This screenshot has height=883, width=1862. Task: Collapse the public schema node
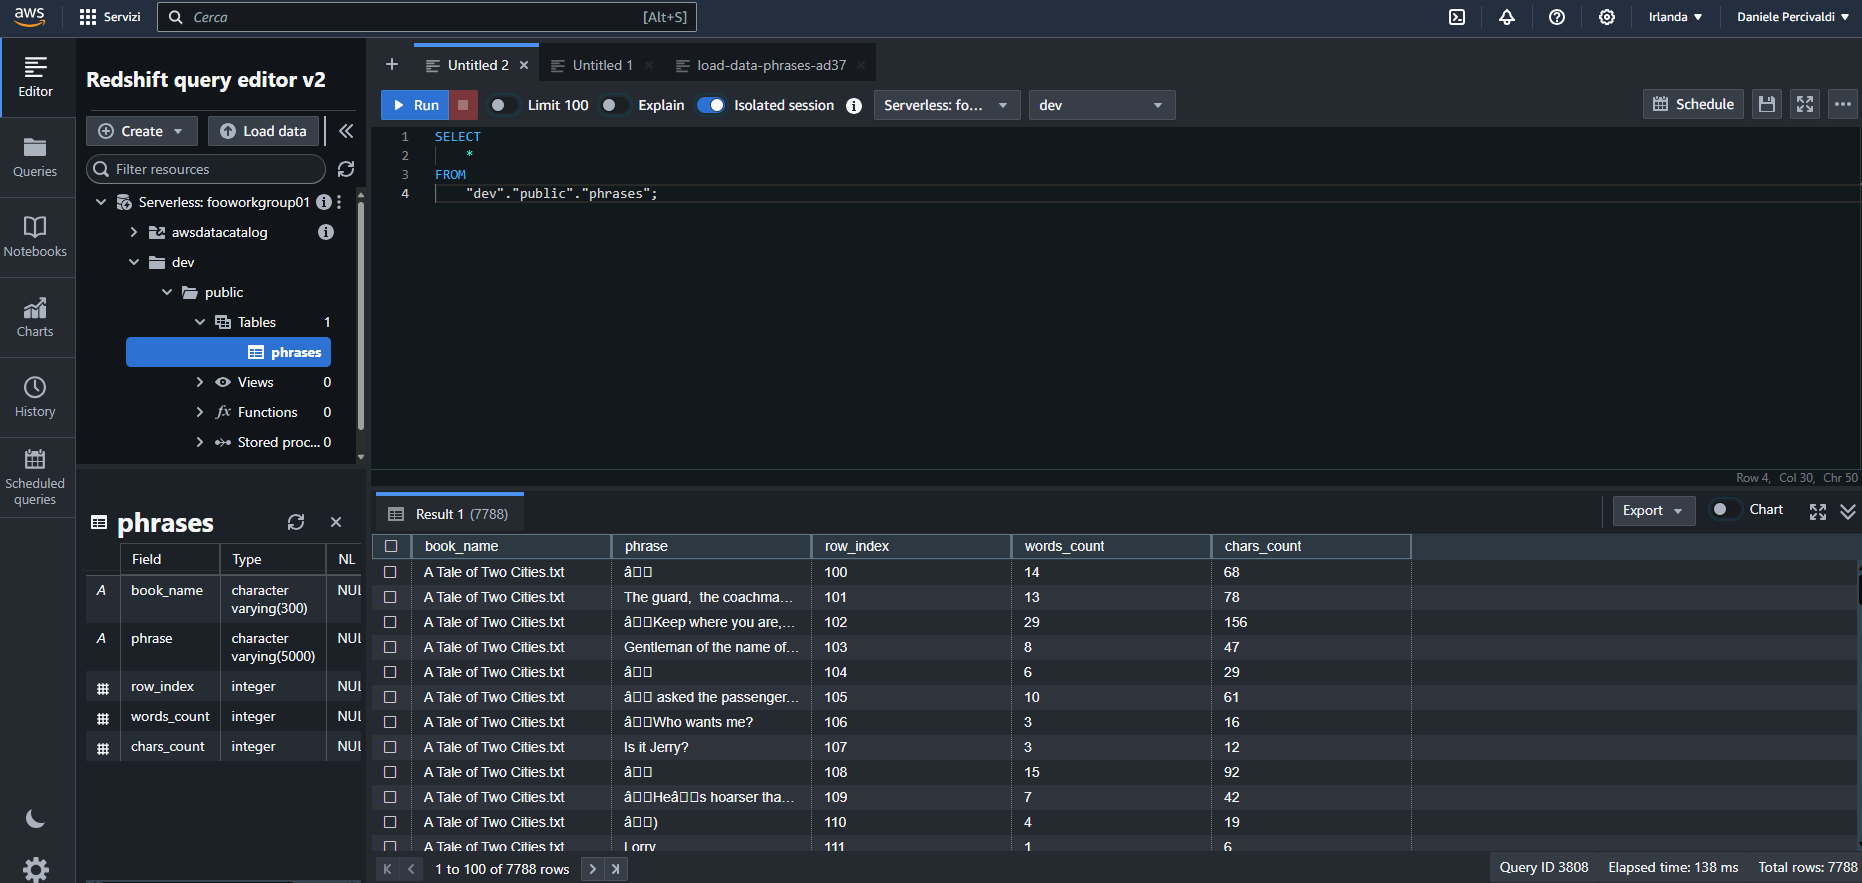[167, 292]
